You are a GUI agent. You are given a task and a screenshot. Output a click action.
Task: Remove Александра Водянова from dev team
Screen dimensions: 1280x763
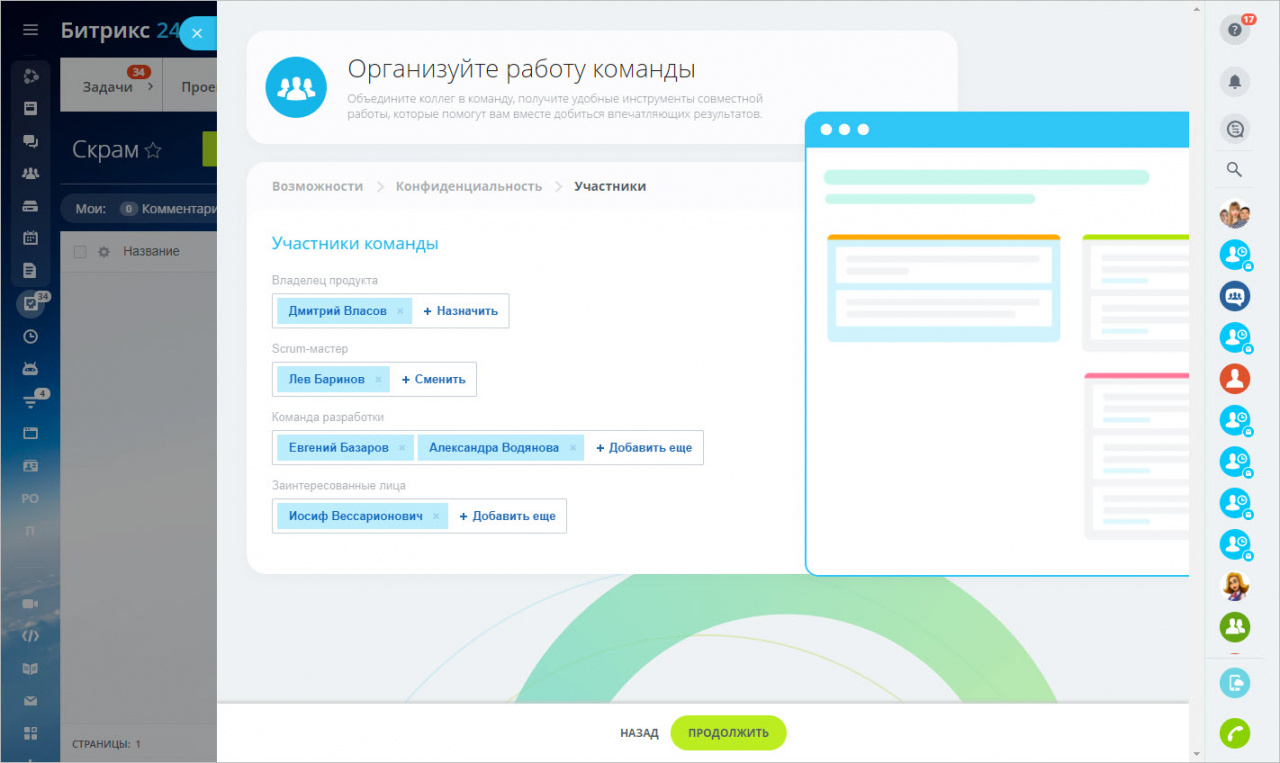pos(573,448)
